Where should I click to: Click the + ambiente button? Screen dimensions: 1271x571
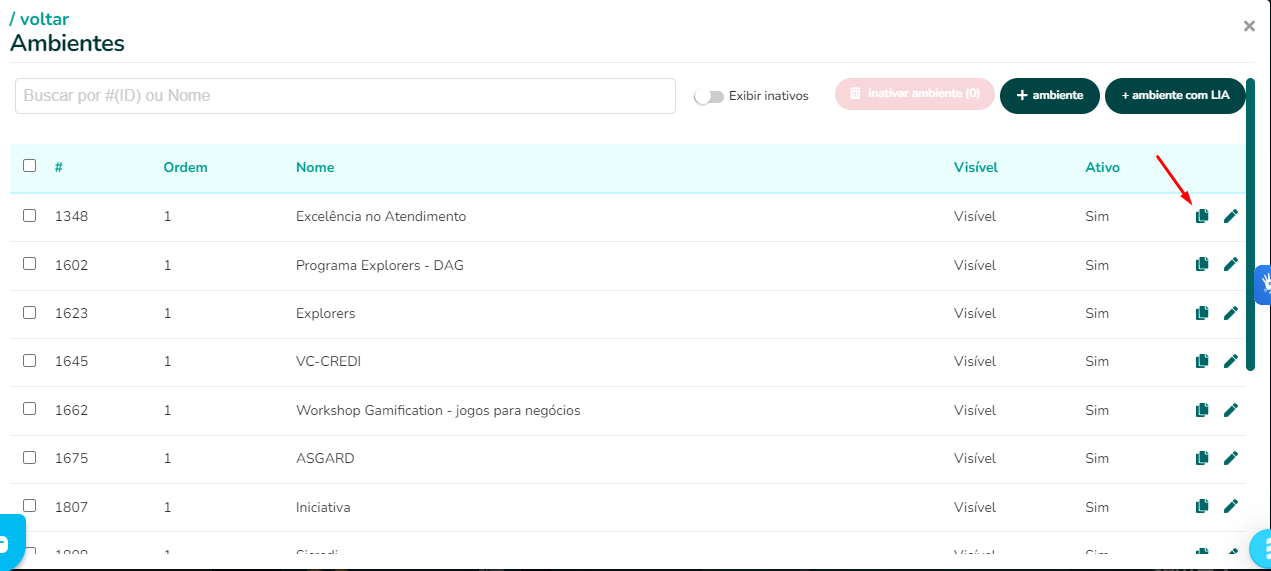tap(1050, 95)
